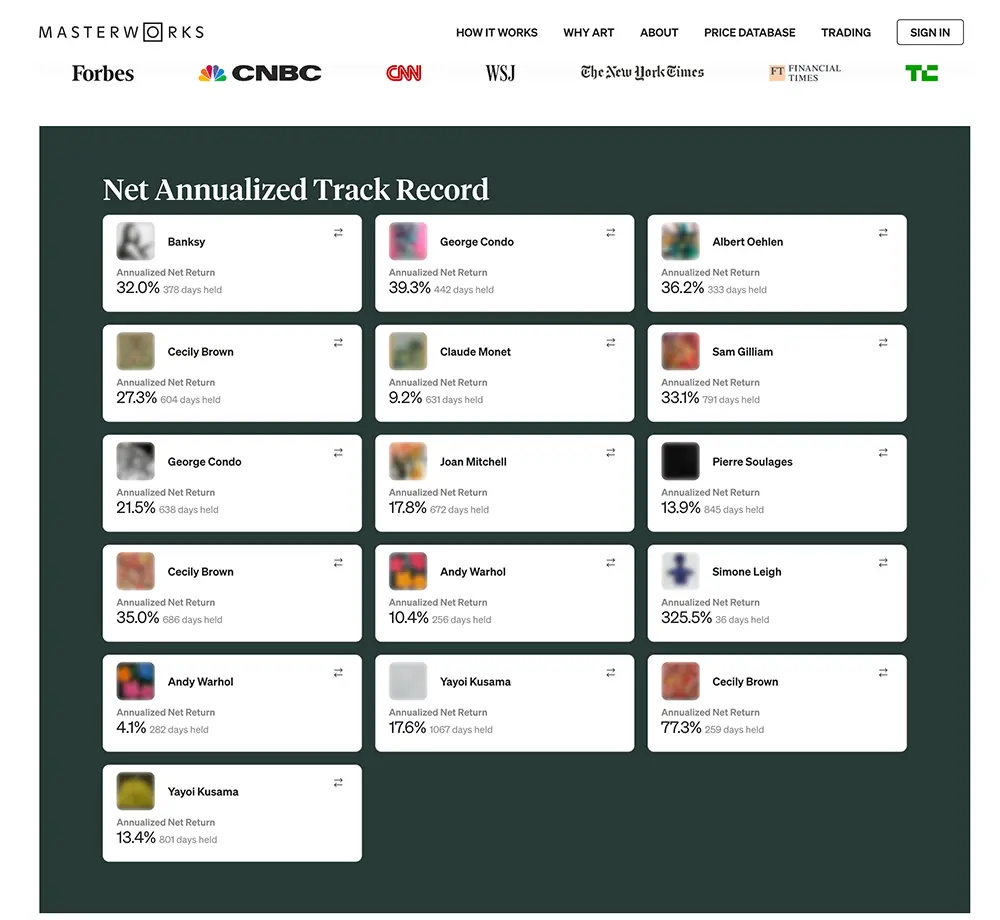
Task: Open the Claude Monet artwork thumbnail
Action: click(x=408, y=351)
